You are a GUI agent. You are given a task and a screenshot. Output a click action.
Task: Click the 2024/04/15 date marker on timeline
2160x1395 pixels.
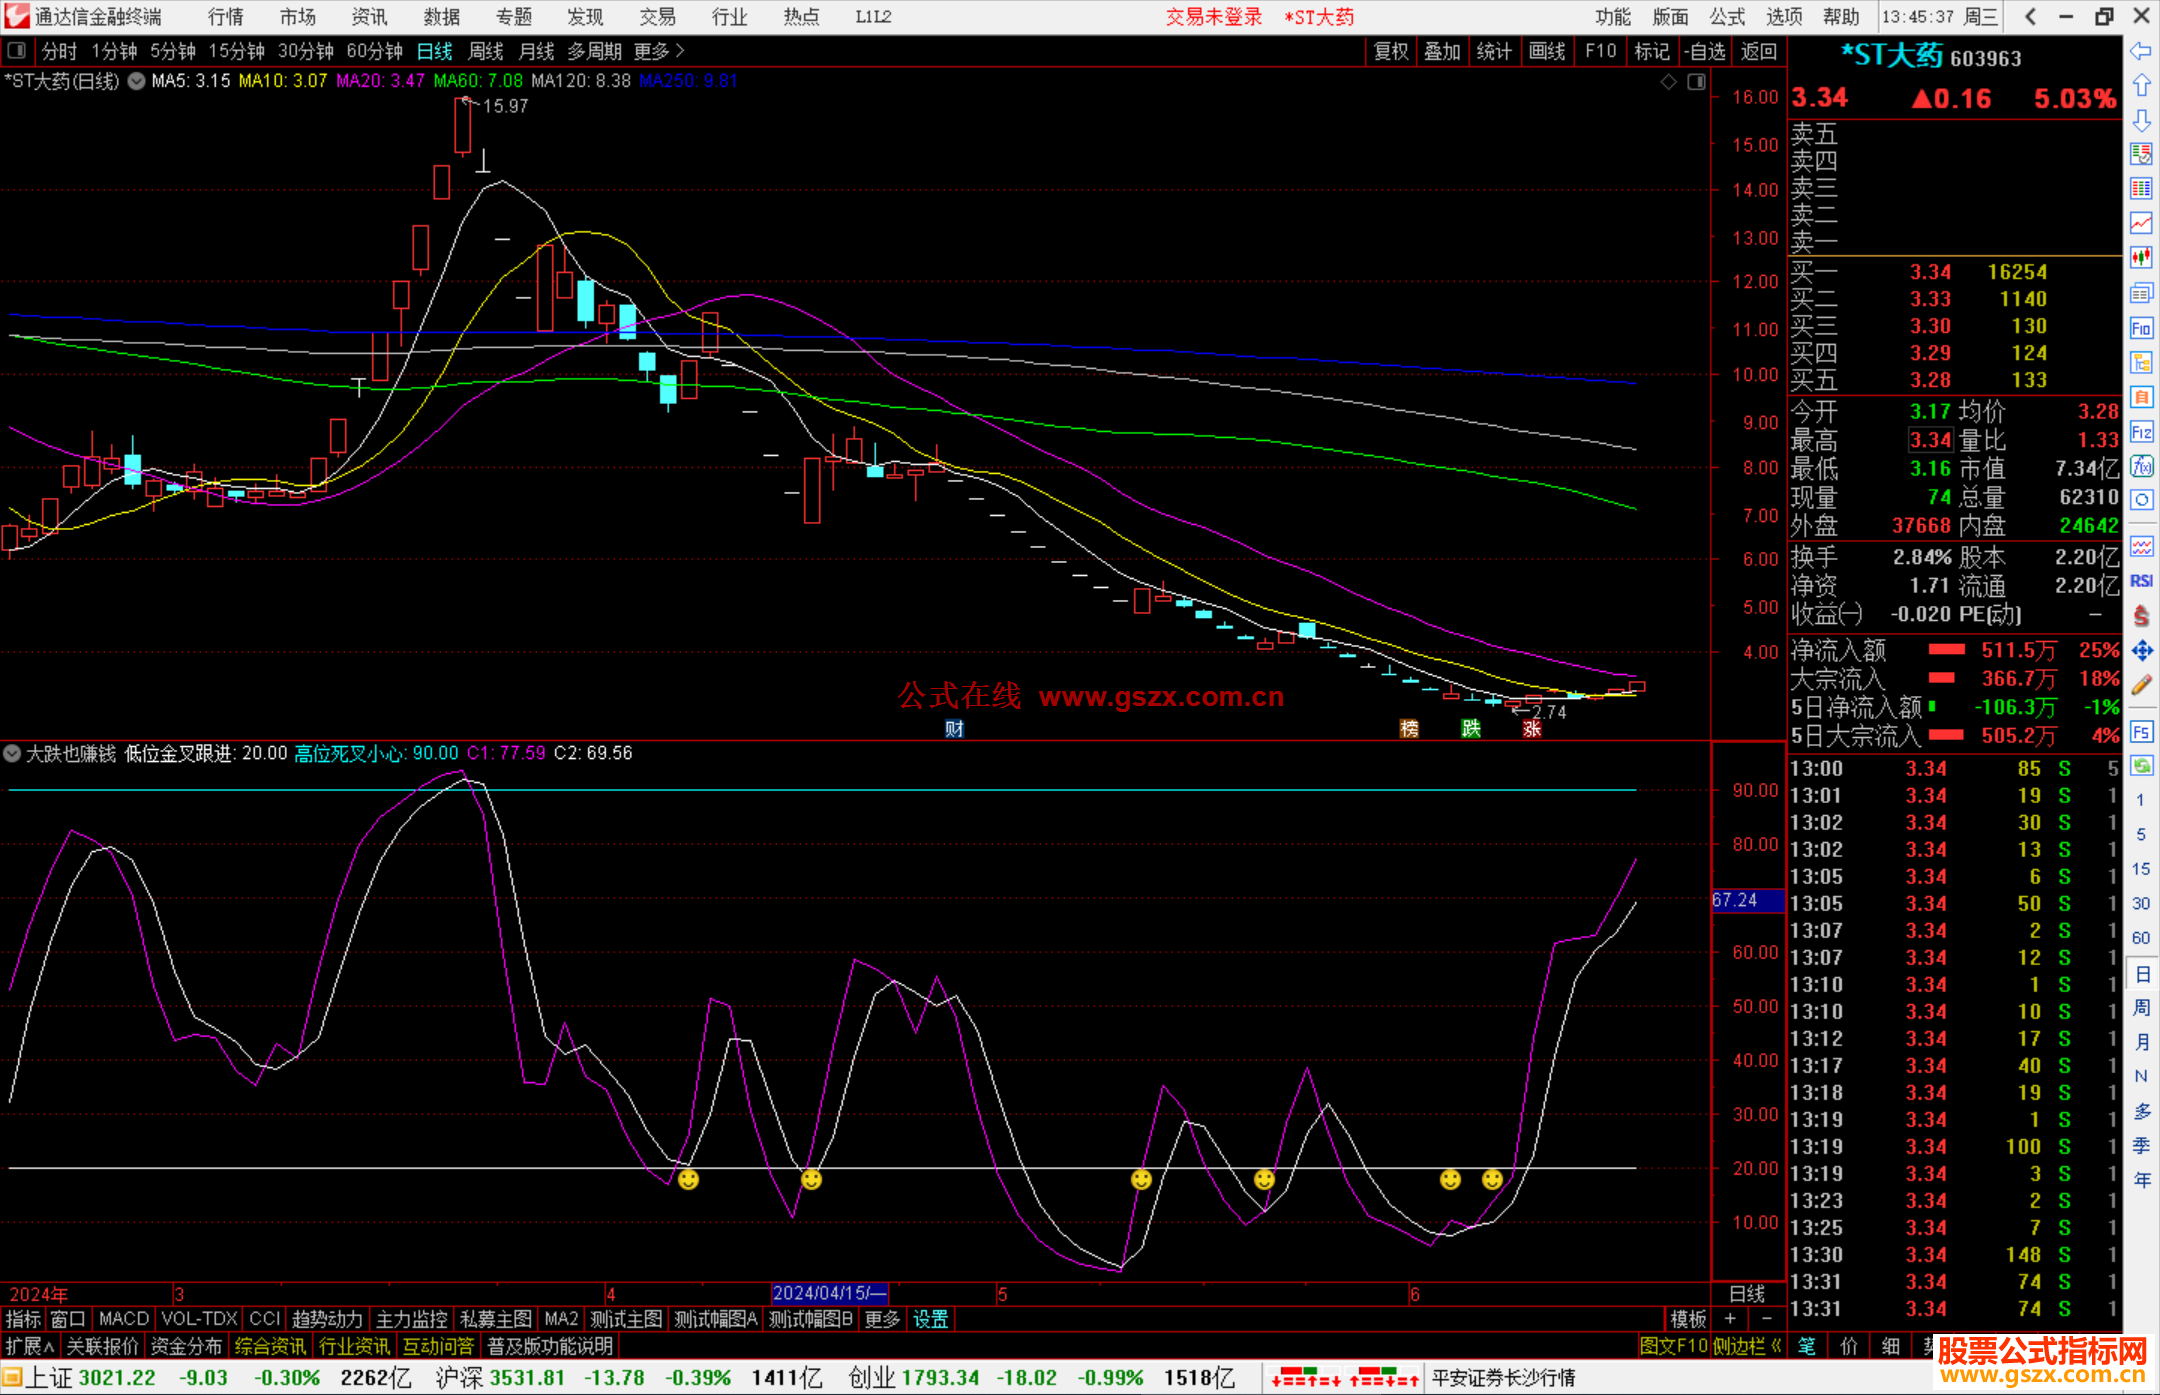(x=829, y=1293)
